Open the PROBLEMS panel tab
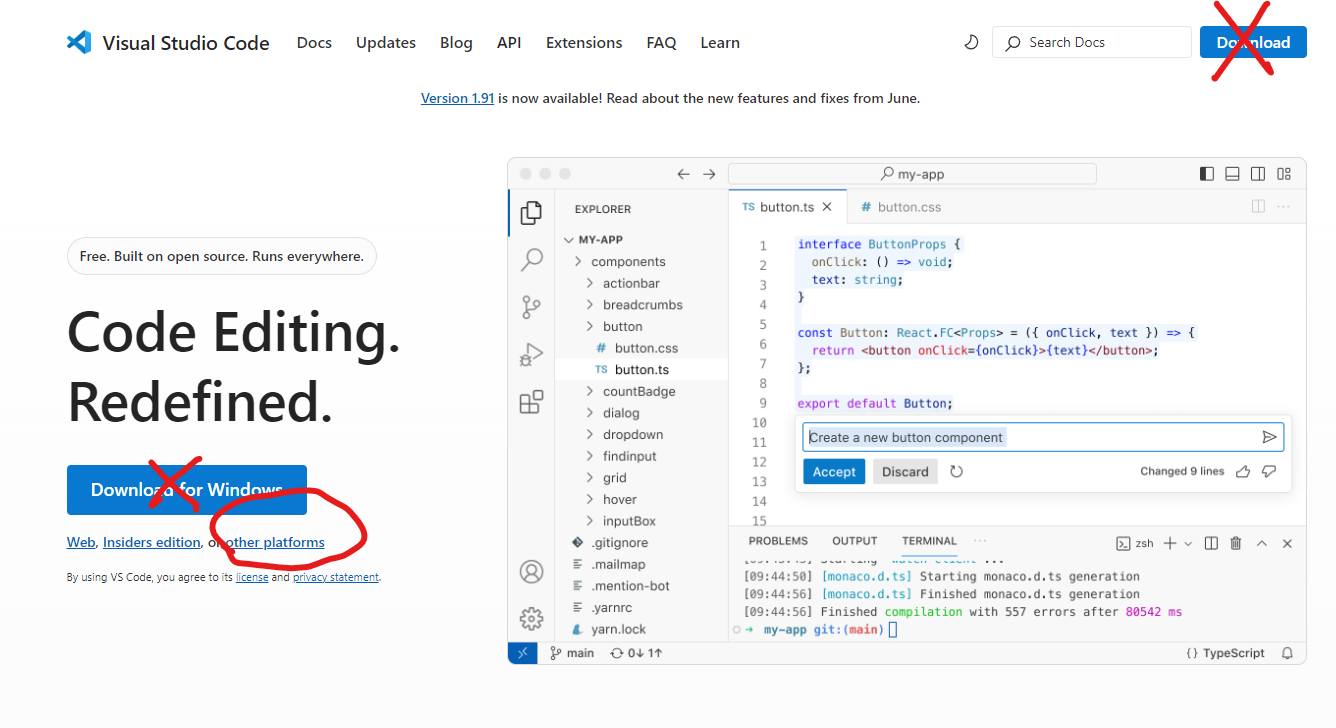 [x=778, y=541]
